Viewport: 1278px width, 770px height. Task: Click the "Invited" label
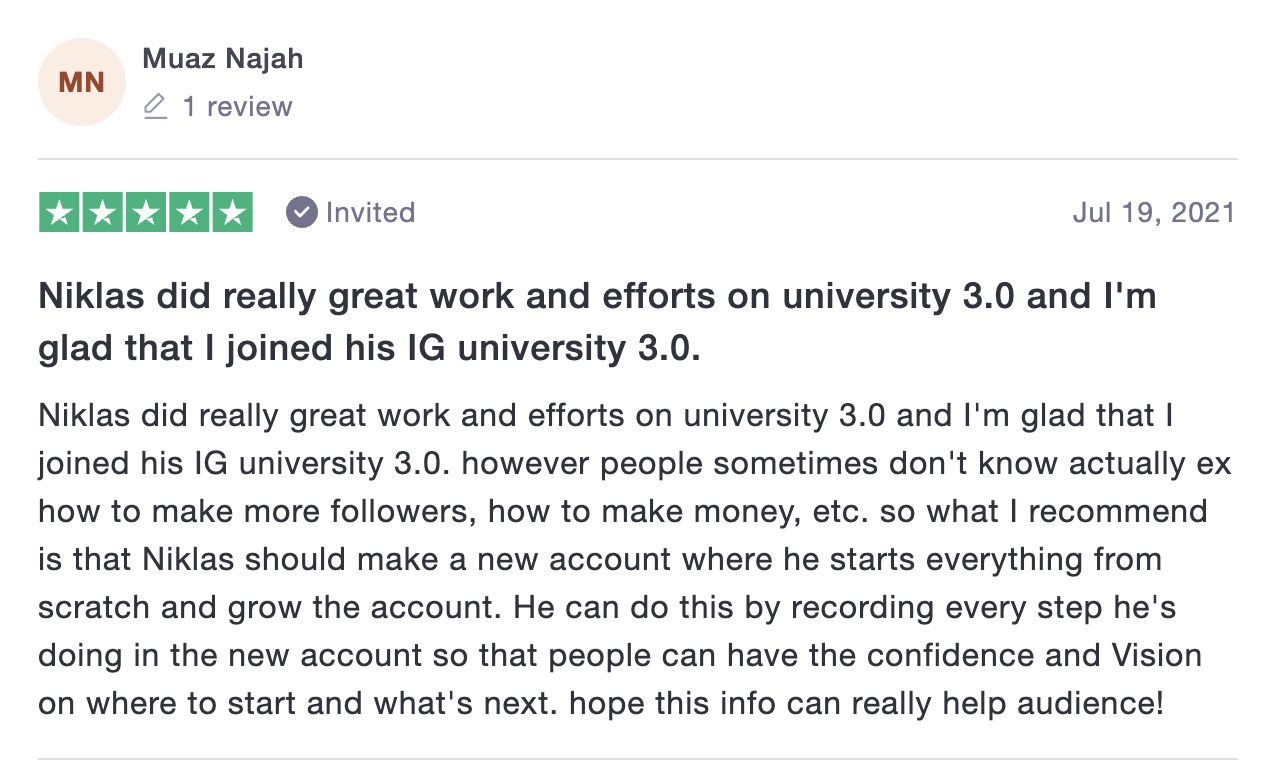pos(370,213)
